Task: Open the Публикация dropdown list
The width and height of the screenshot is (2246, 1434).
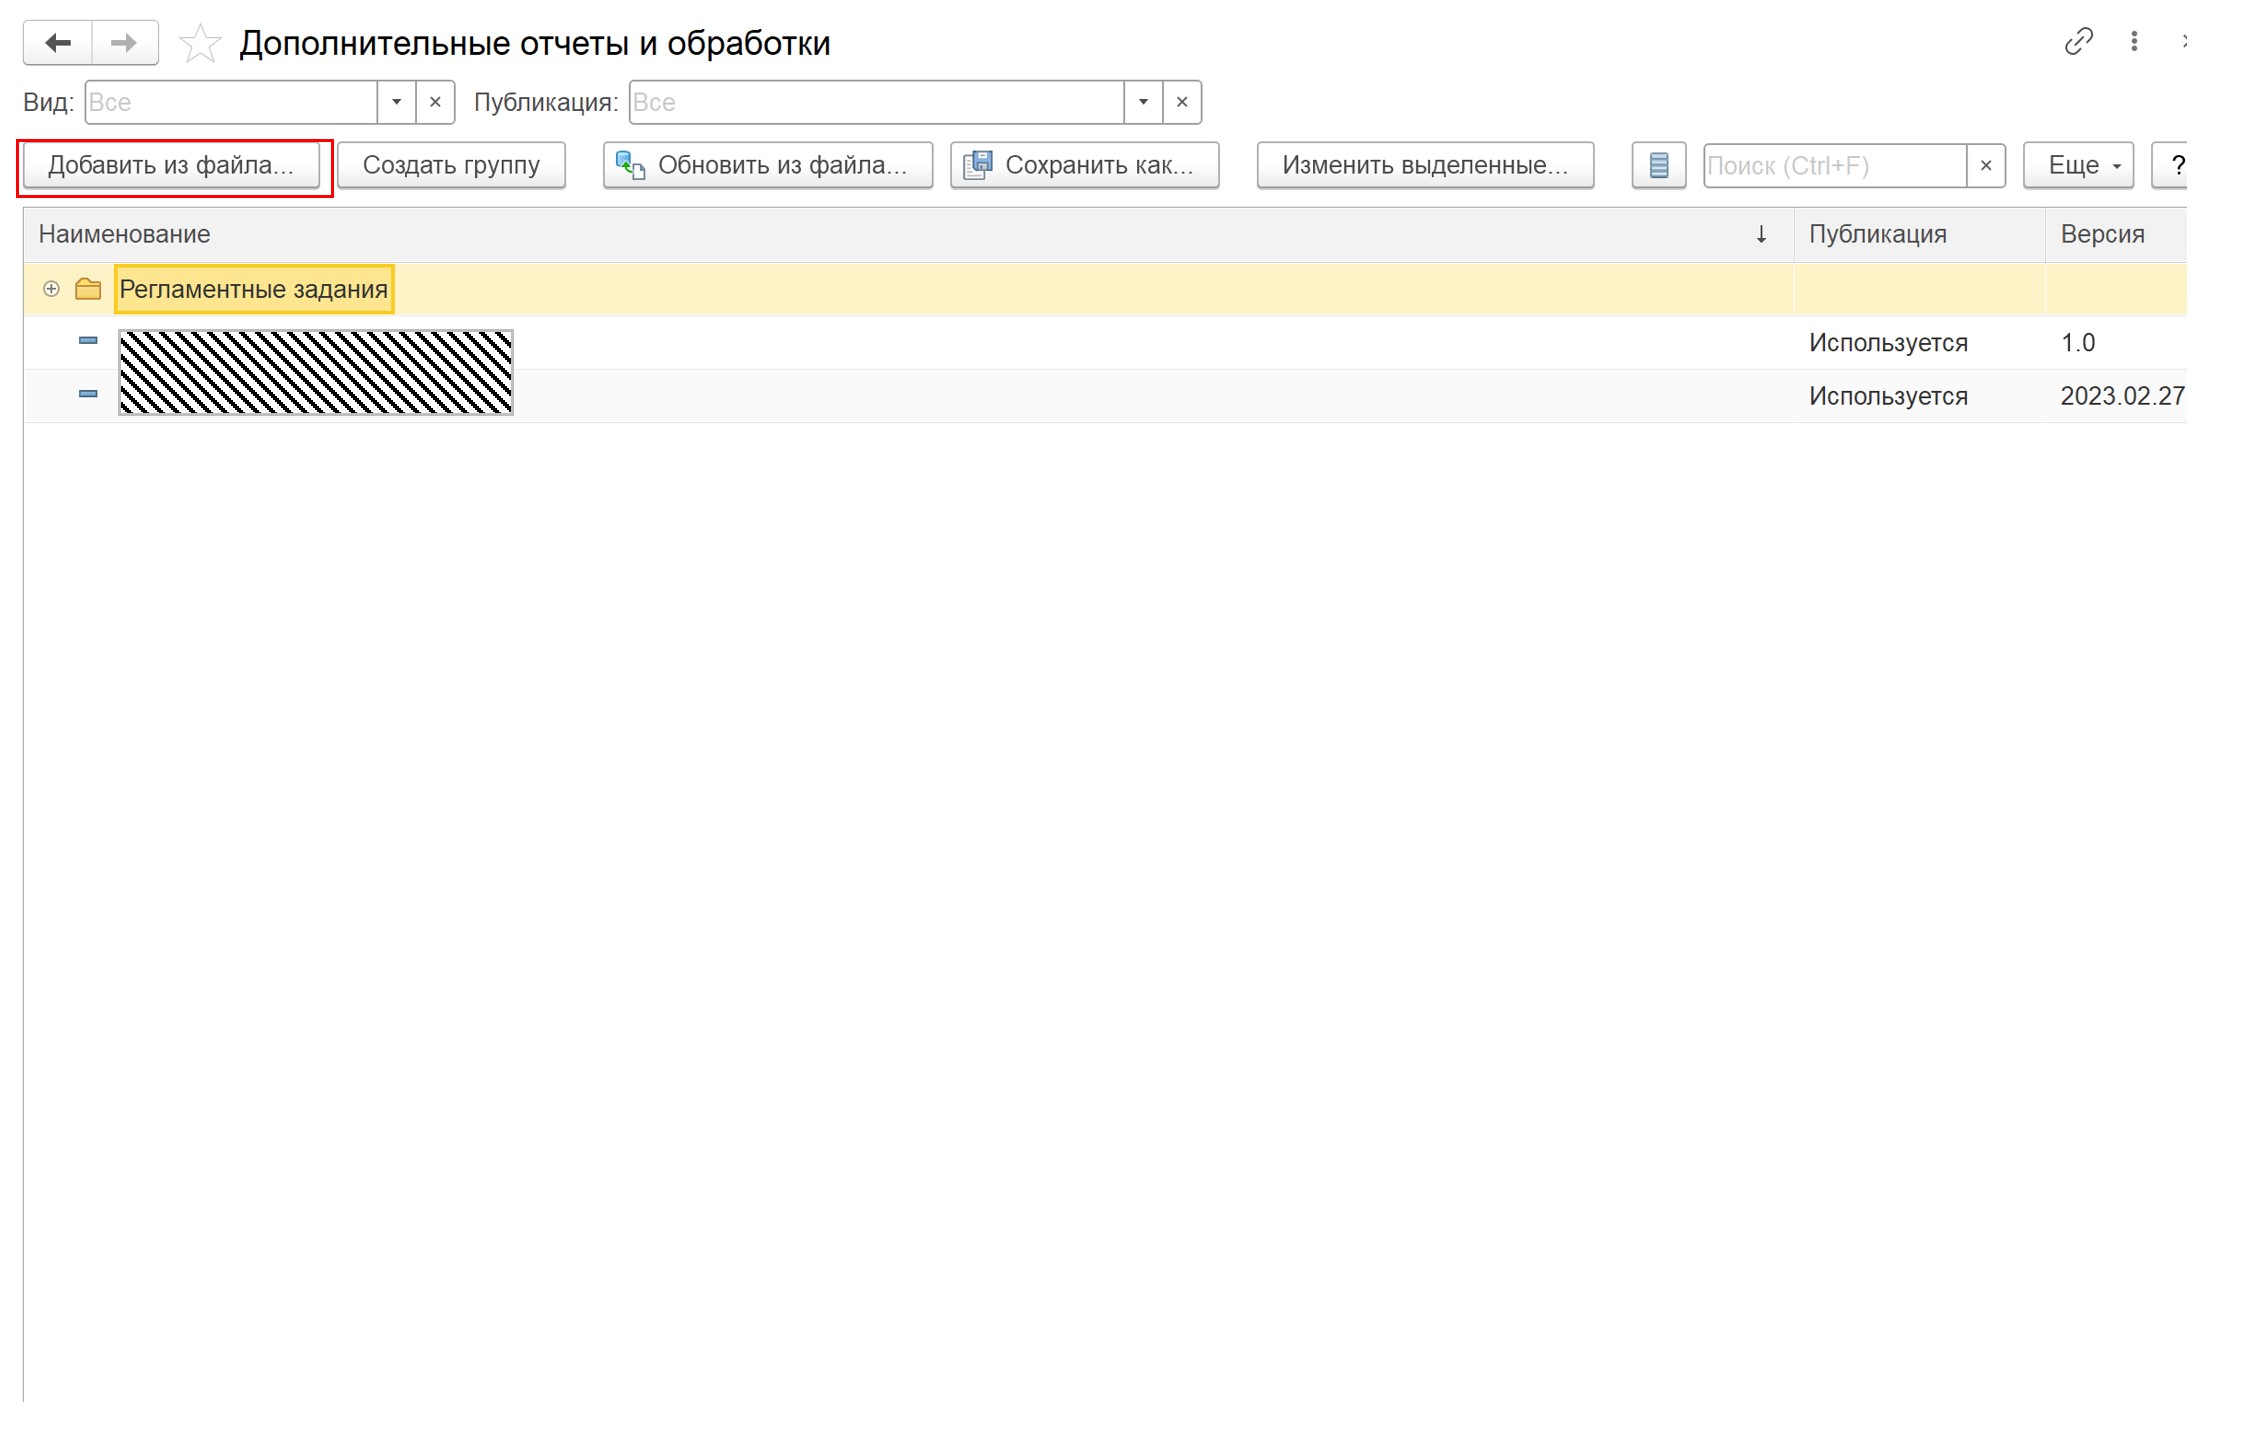Action: tap(1143, 102)
